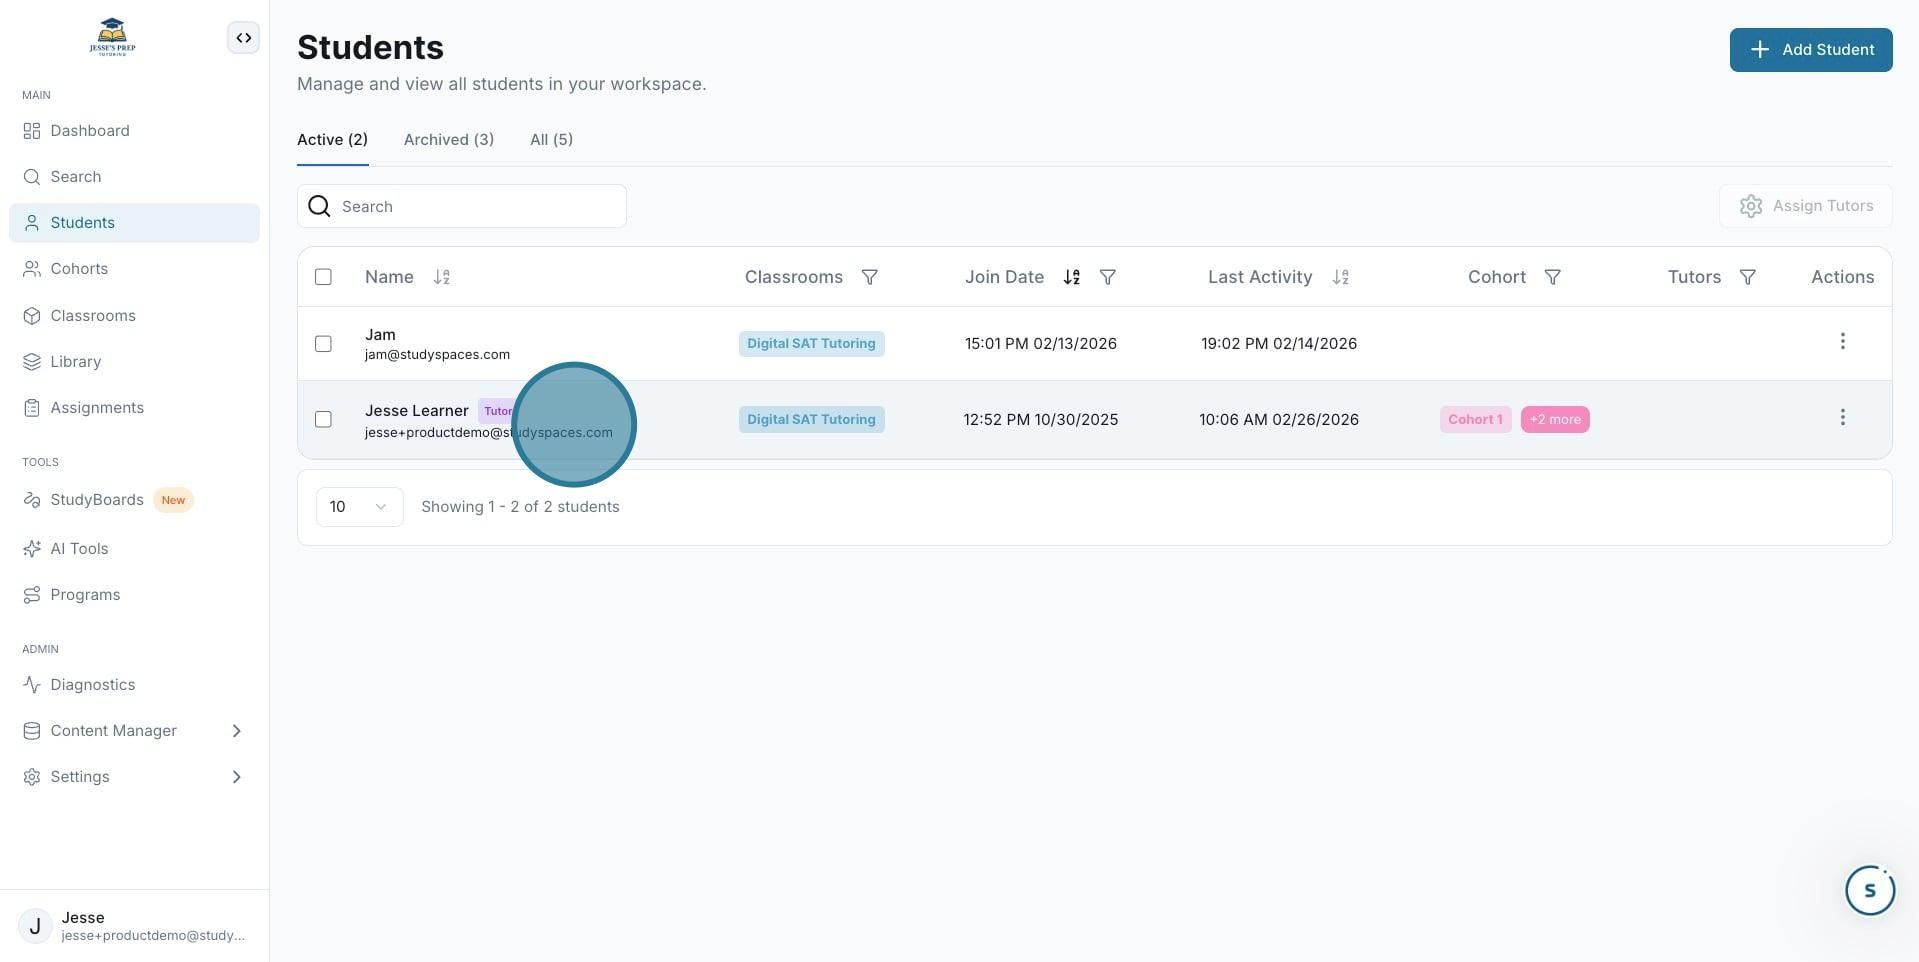
Task: Click the Content Manager database icon
Action: [32, 731]
